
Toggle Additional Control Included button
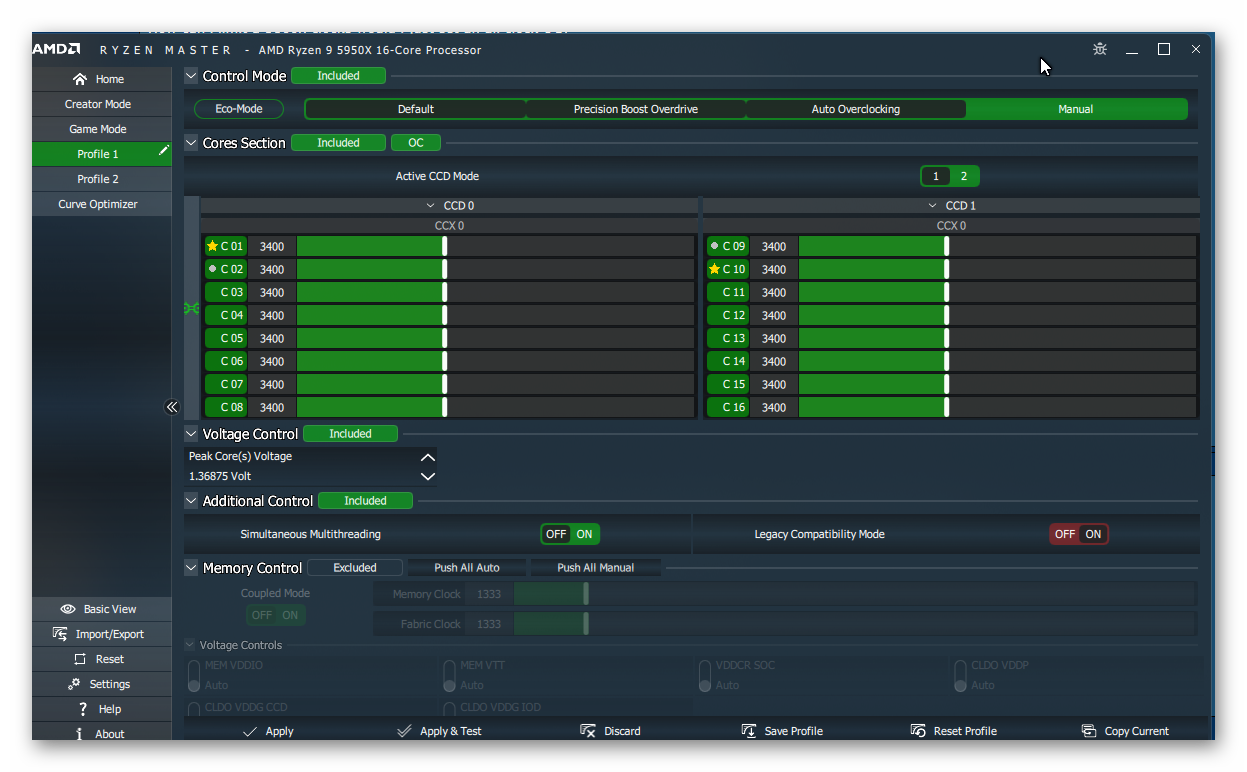(x=366, y=501)
